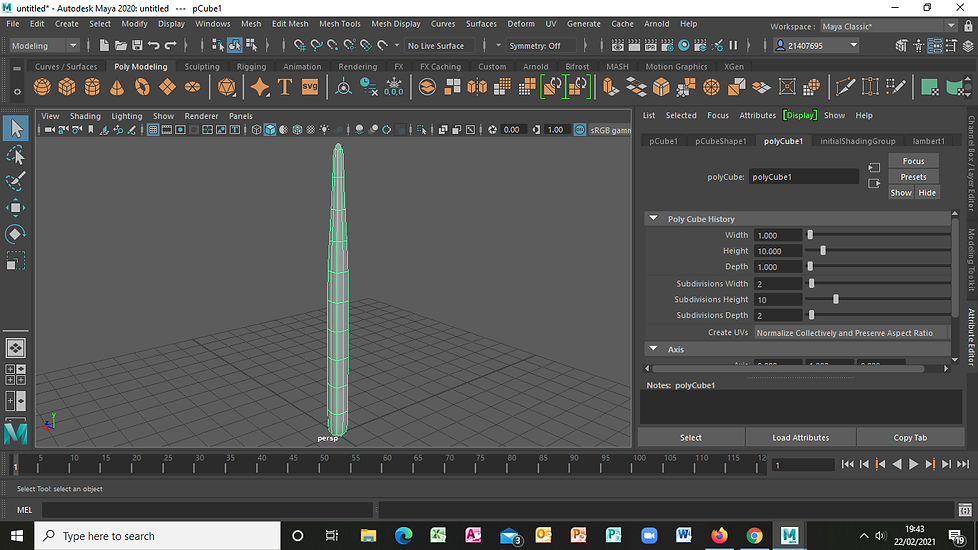Adjust the Width slider
The height and width of the screenshot is (550, 978).
coord(810,235)
